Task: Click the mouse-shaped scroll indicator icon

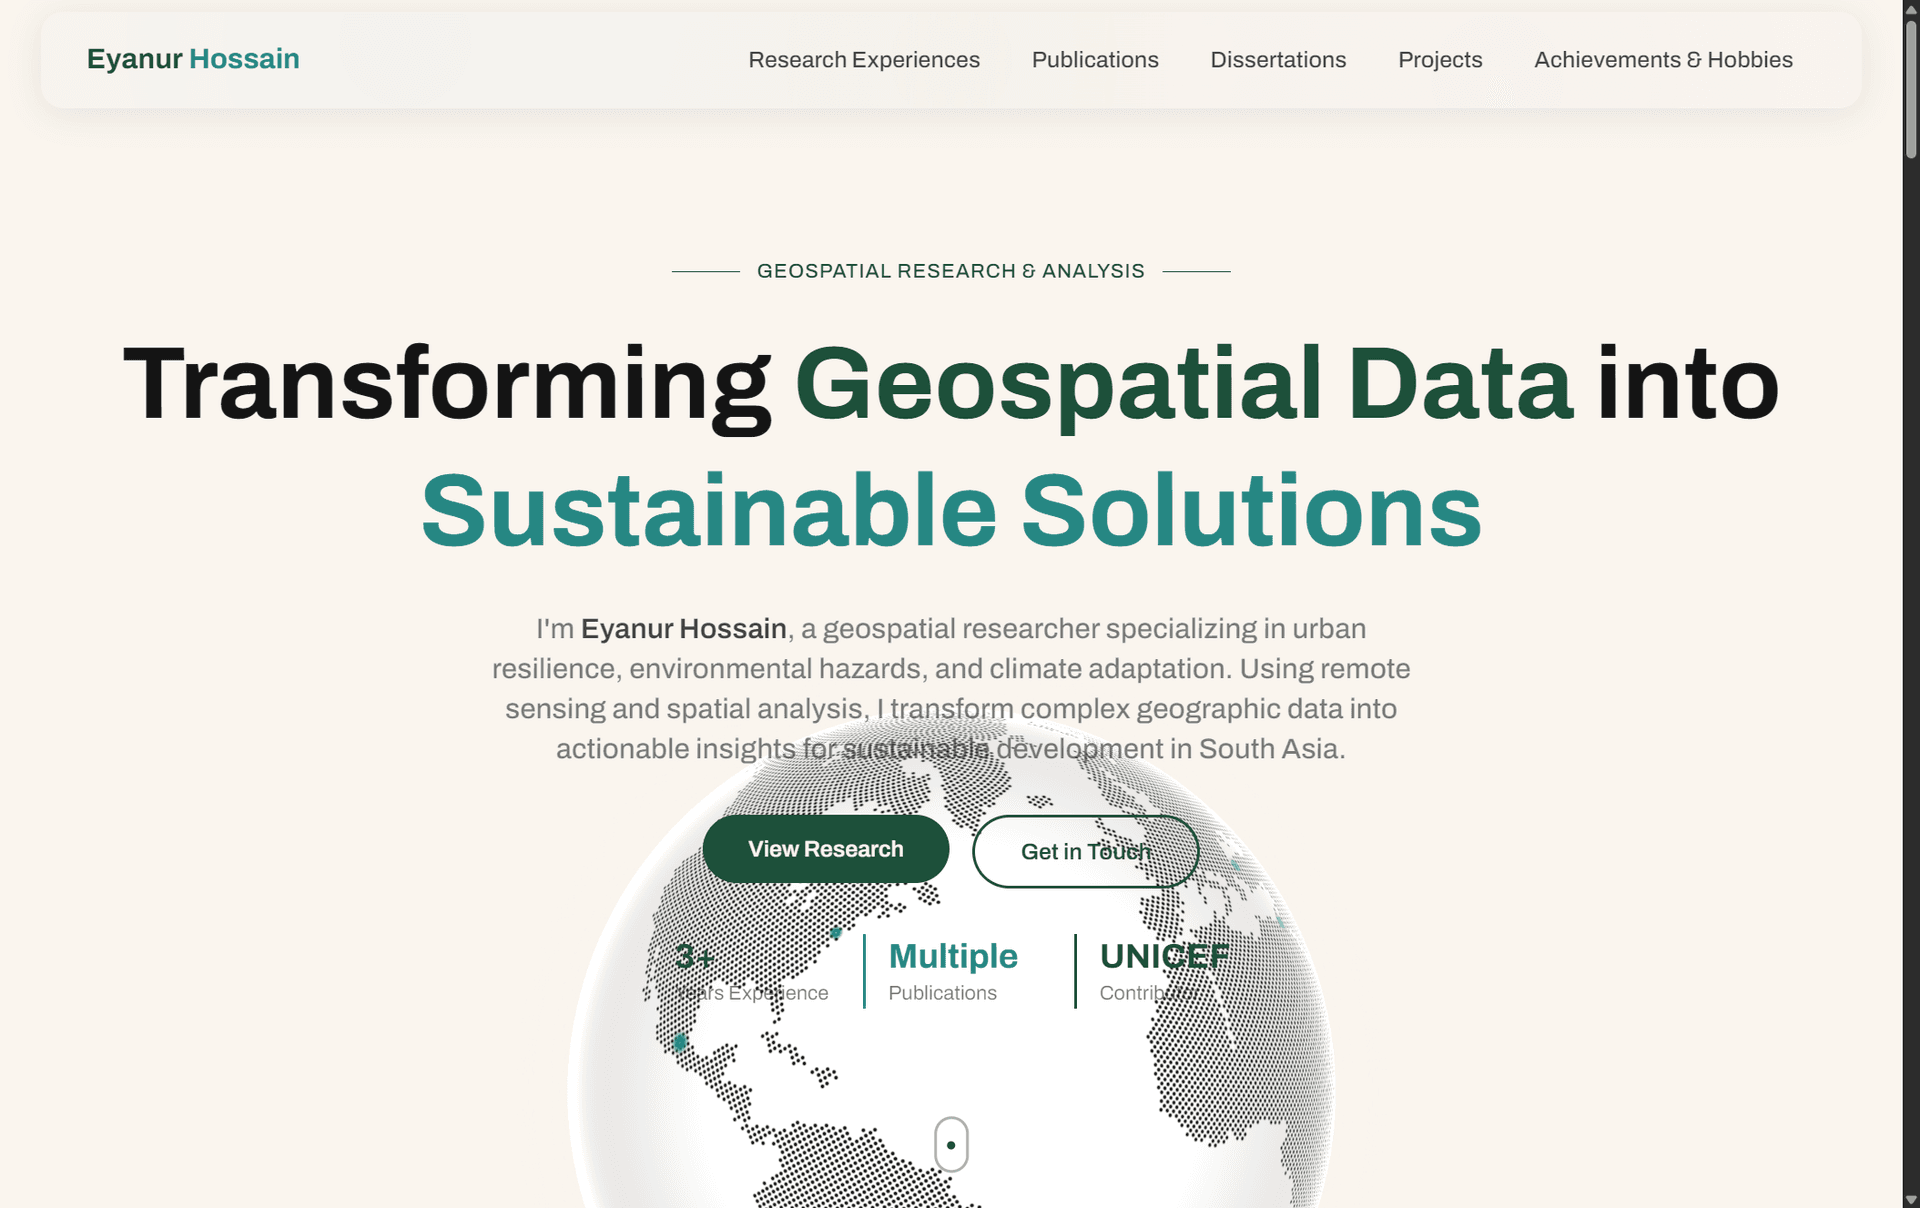Action: coord(951,1144)
